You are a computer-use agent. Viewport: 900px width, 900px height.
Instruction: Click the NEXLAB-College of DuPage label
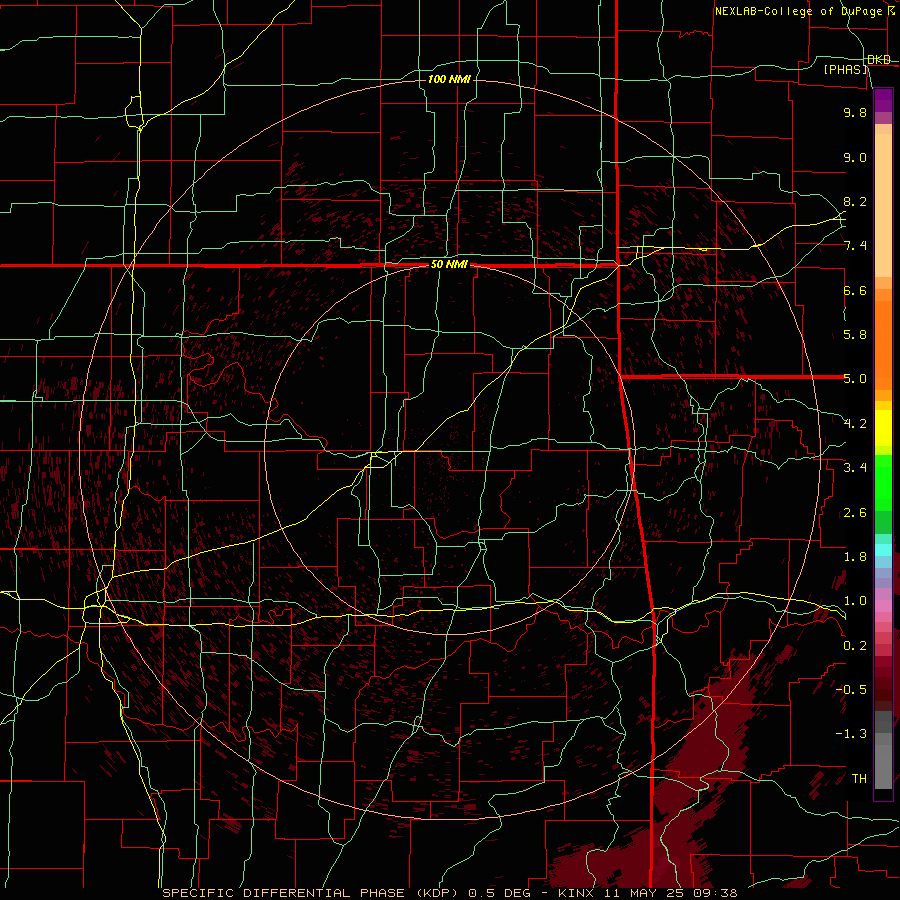[804, 11]
